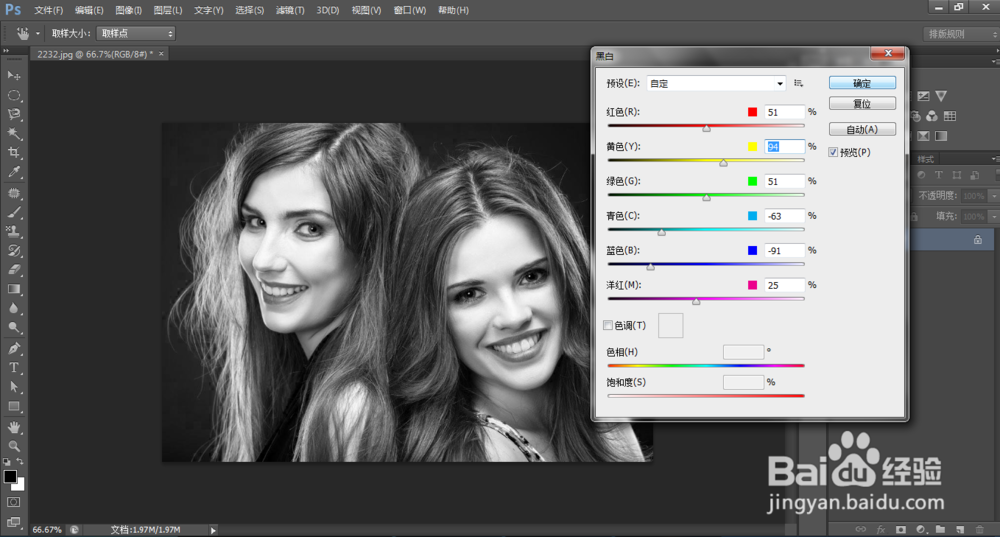Click the Auto (自动) button
The width and height of the screenshot is (1000, 537).
tap(862, 129)
